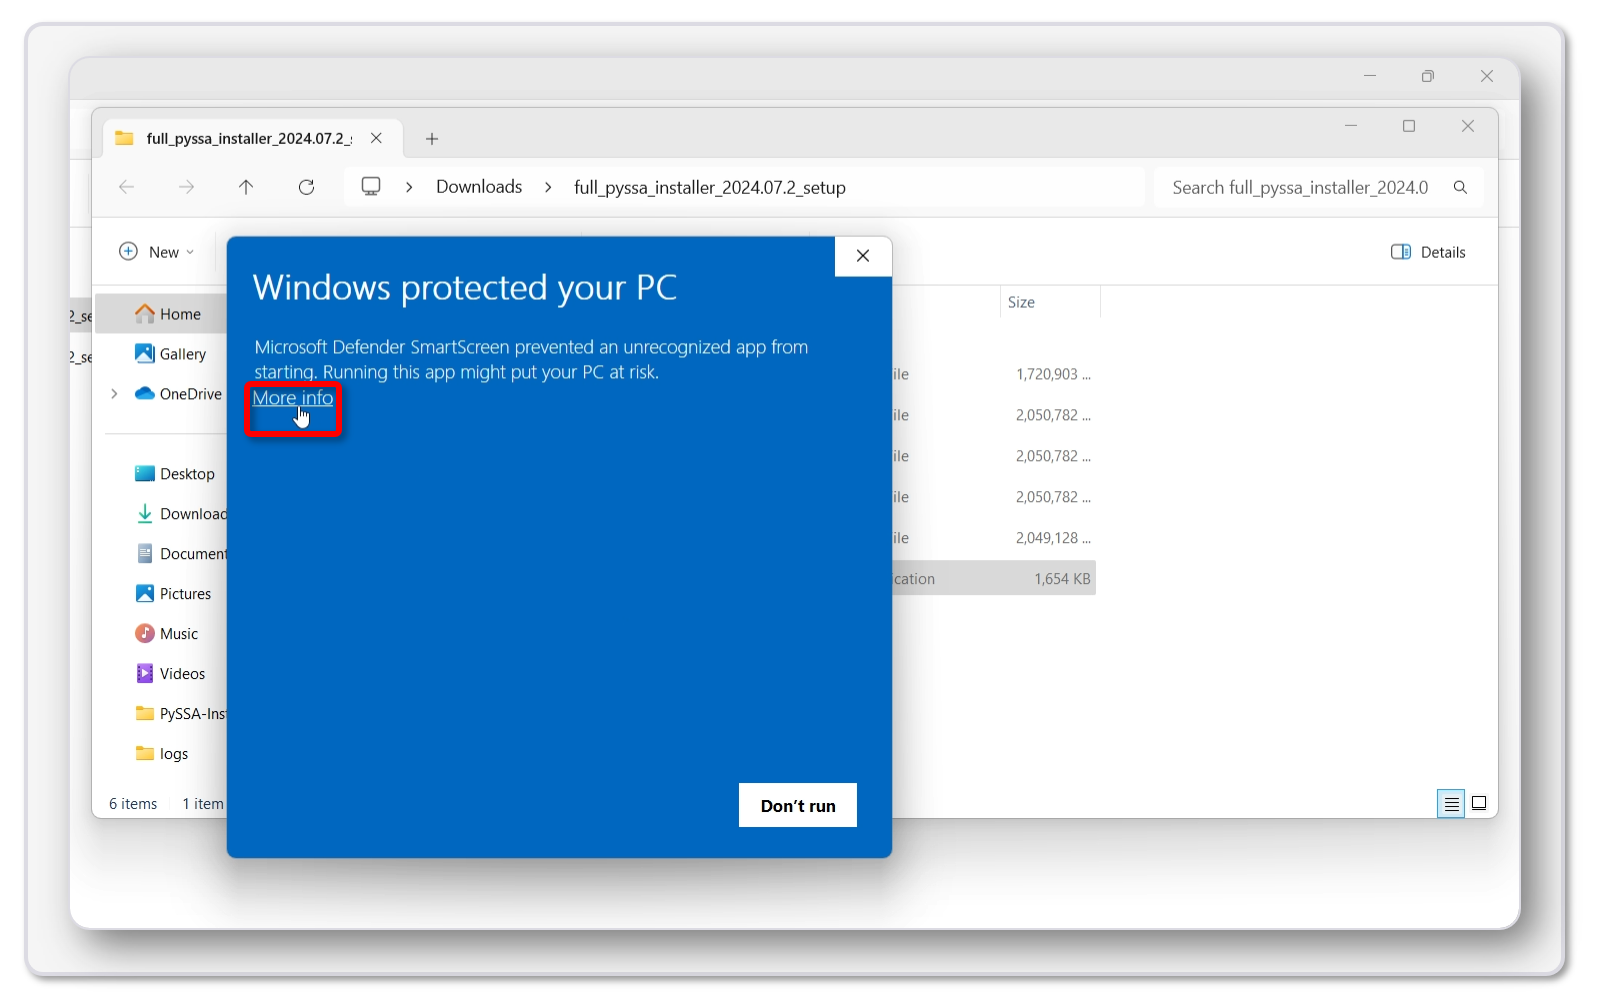Select OneDrive in the sidebar
This screenshot has width=1600, height=1005.
click(x=178, y=394)
